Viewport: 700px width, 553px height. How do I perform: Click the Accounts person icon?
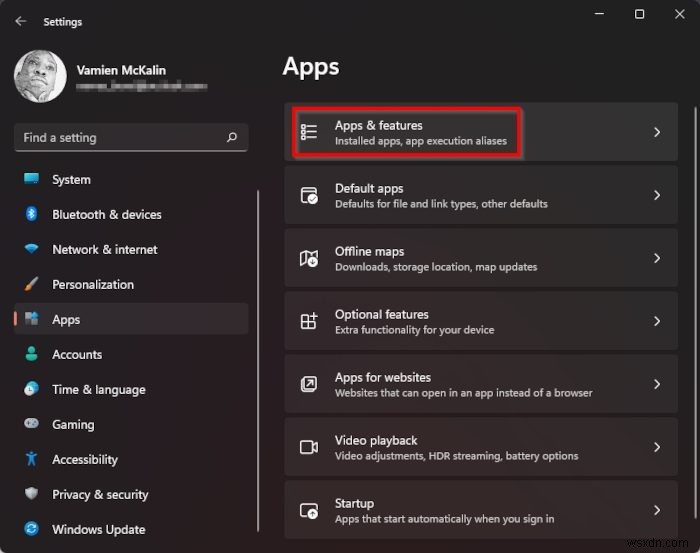pyautogui.click(x=31, y=353)
